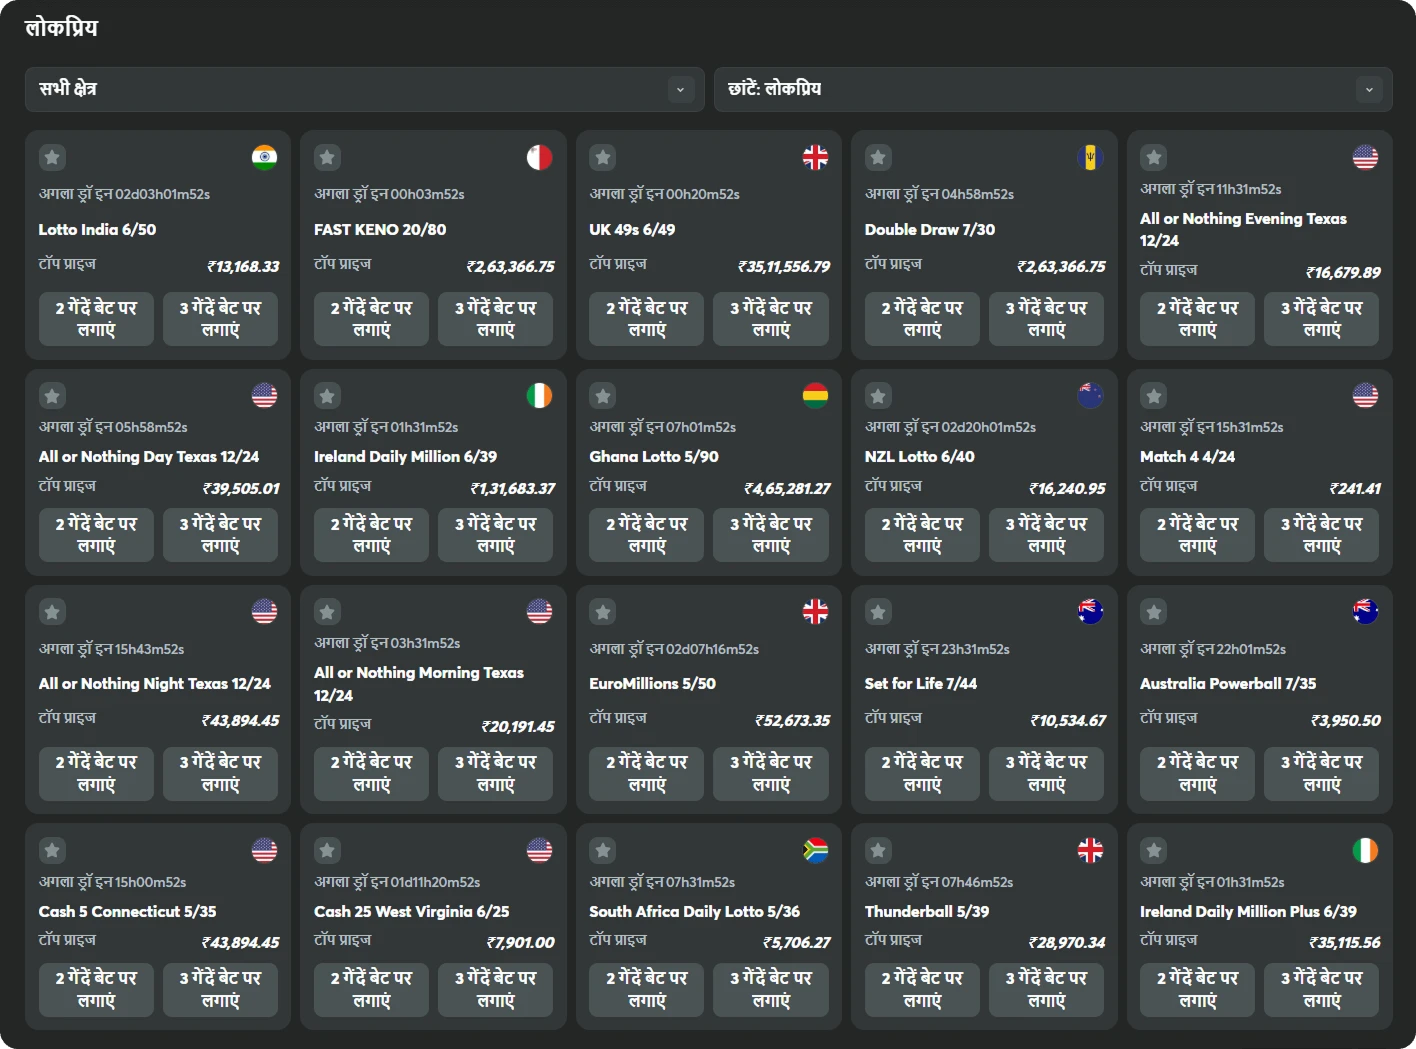Click the star icon on EuroMillions card

click(x=602, y=611)
